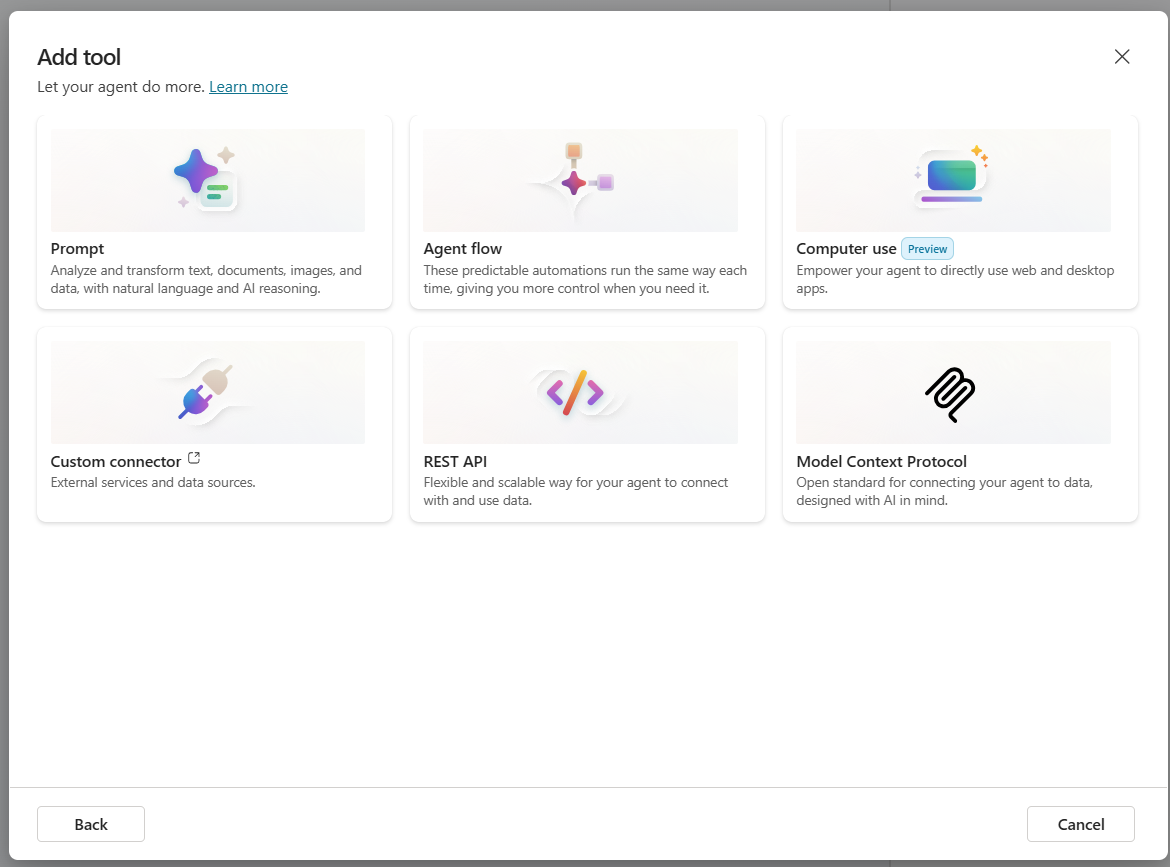1170x867 pixels.
Task: Open the Learn more link
Action: [248, 87]
